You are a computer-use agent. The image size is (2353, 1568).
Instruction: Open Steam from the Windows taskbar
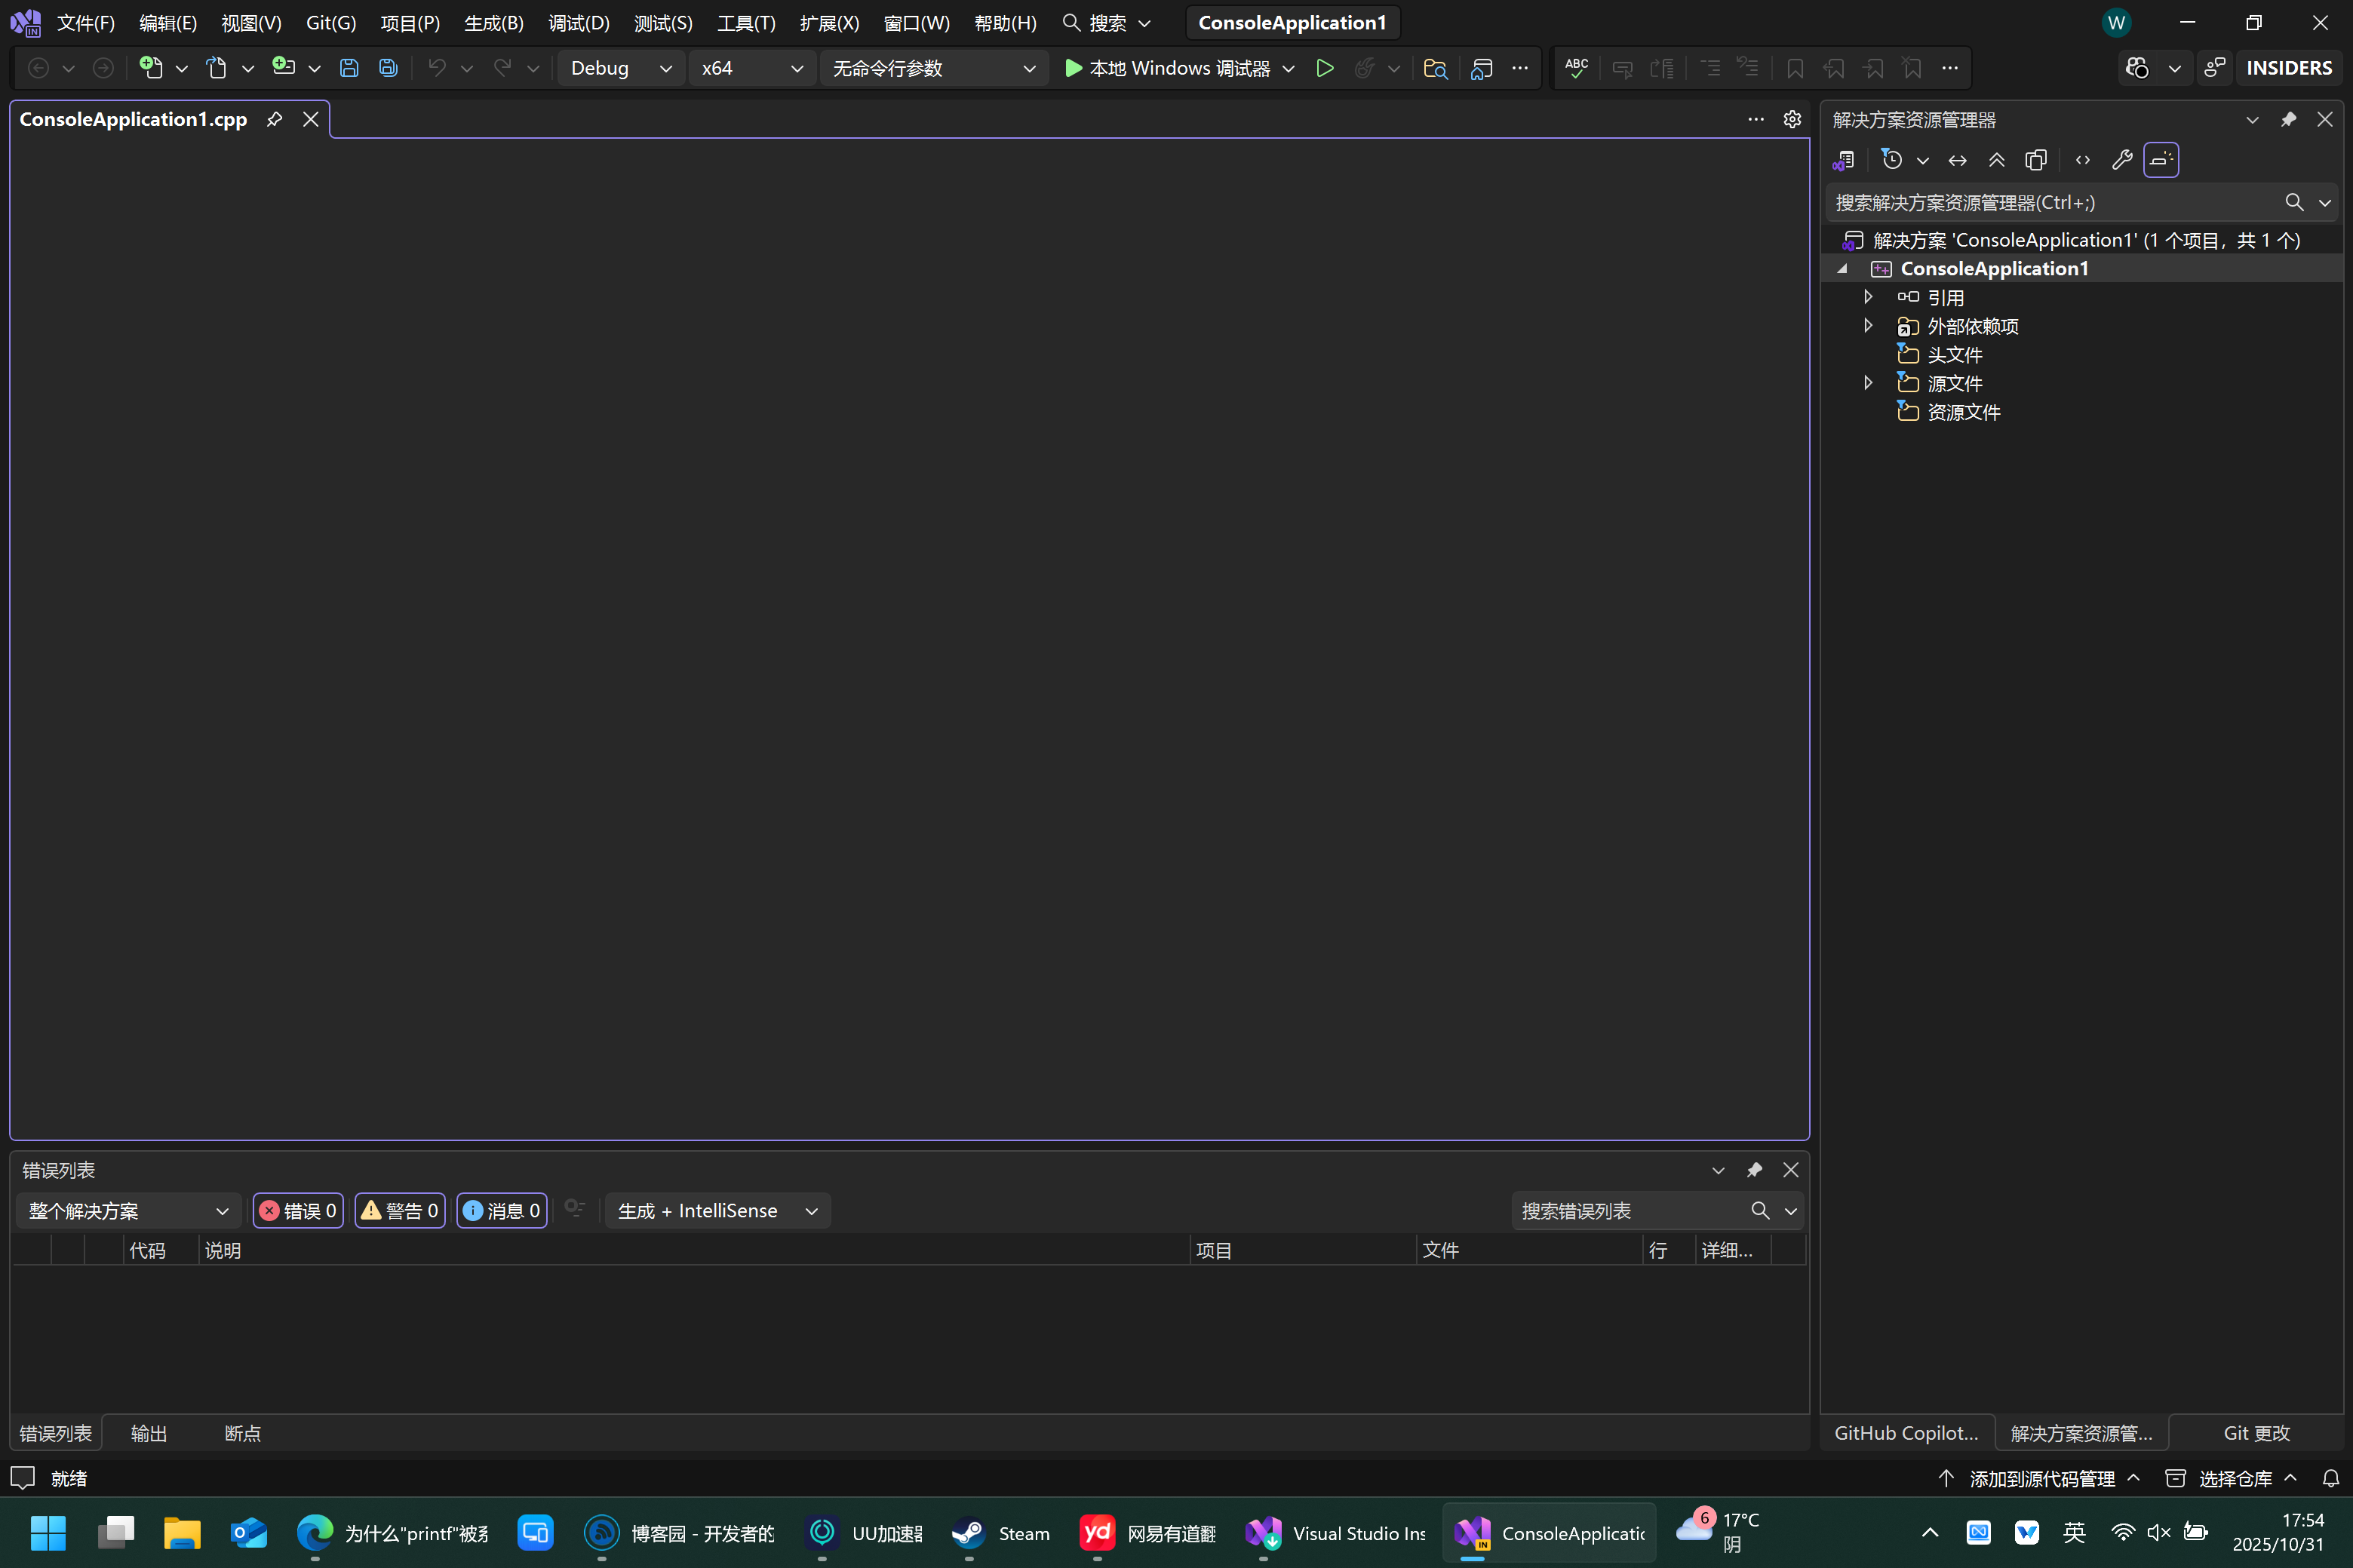click(x=1001, y=1533)
